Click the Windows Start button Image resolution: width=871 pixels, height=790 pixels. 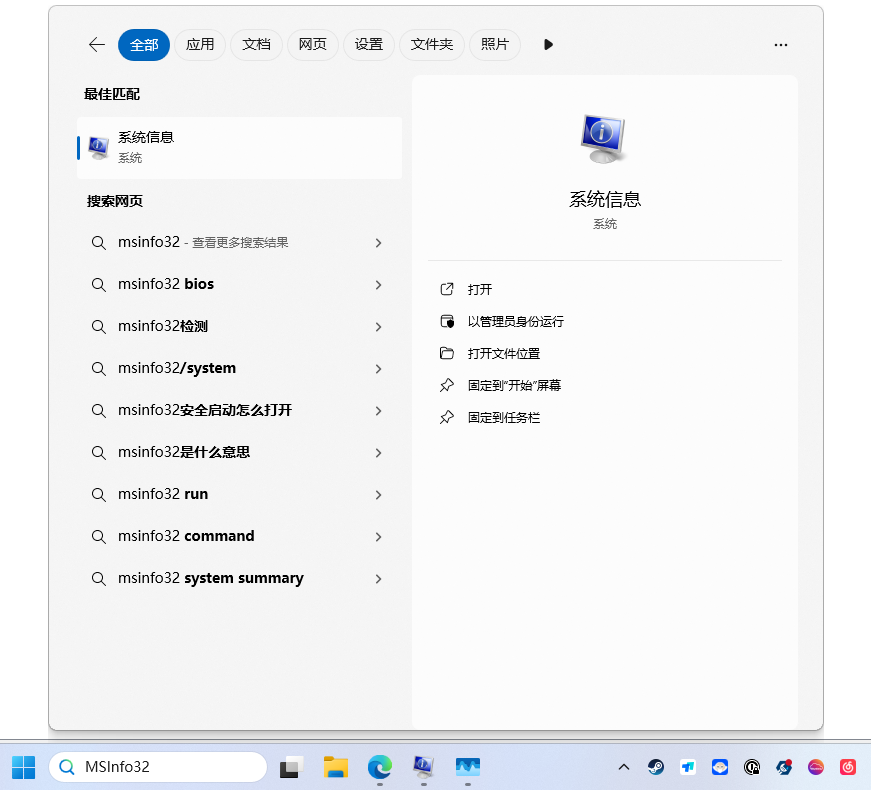click(24, 767)
